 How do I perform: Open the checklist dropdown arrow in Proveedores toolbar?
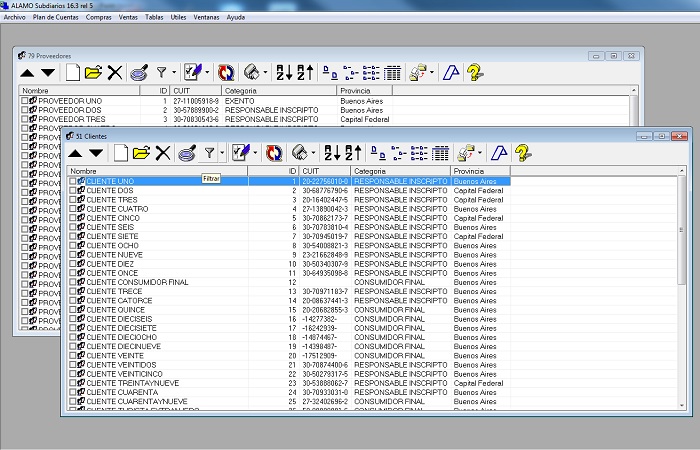pyautogui.click(x=207, y=72)
